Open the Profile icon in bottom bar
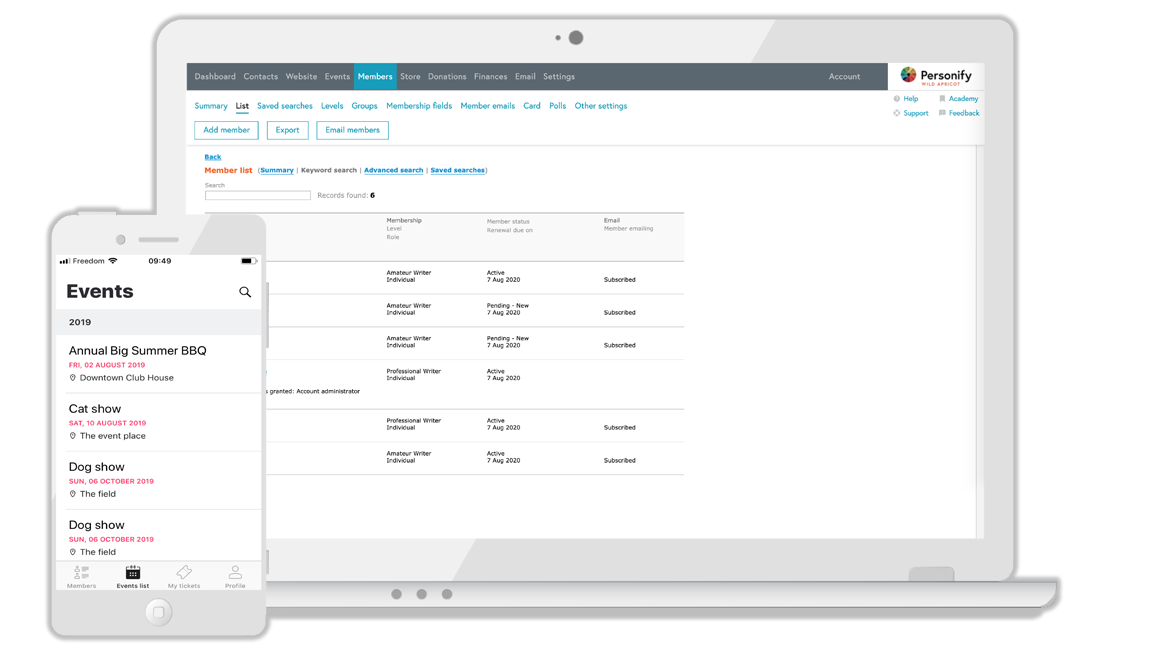The width and height of the screenshot is (1164, 660). pyautogui.click(x=235, y=572)
